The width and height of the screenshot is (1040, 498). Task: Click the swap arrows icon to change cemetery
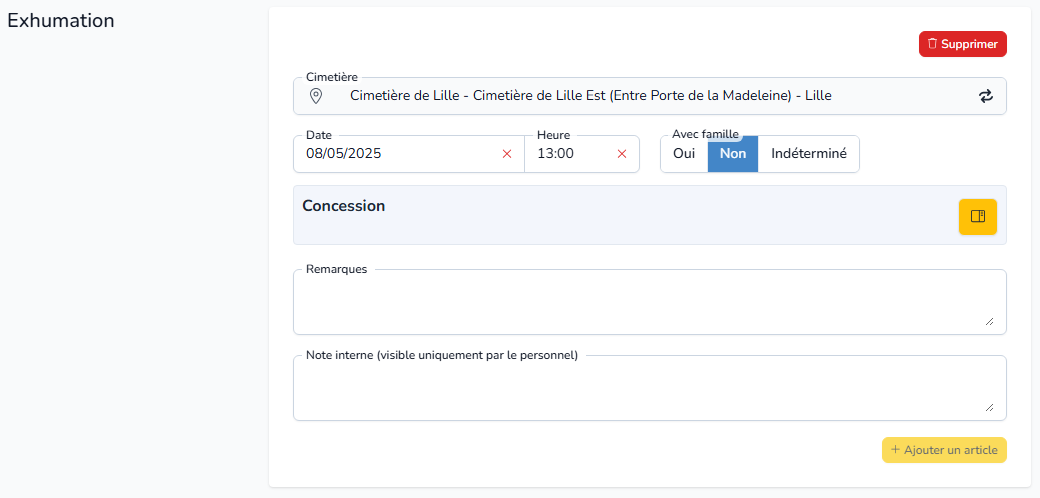[986, 96]
